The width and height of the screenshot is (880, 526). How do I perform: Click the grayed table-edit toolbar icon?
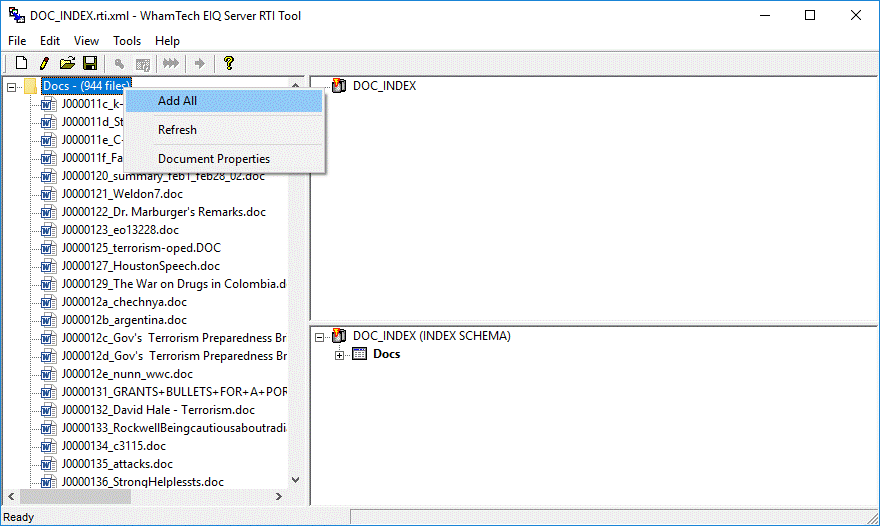[143, 64]
